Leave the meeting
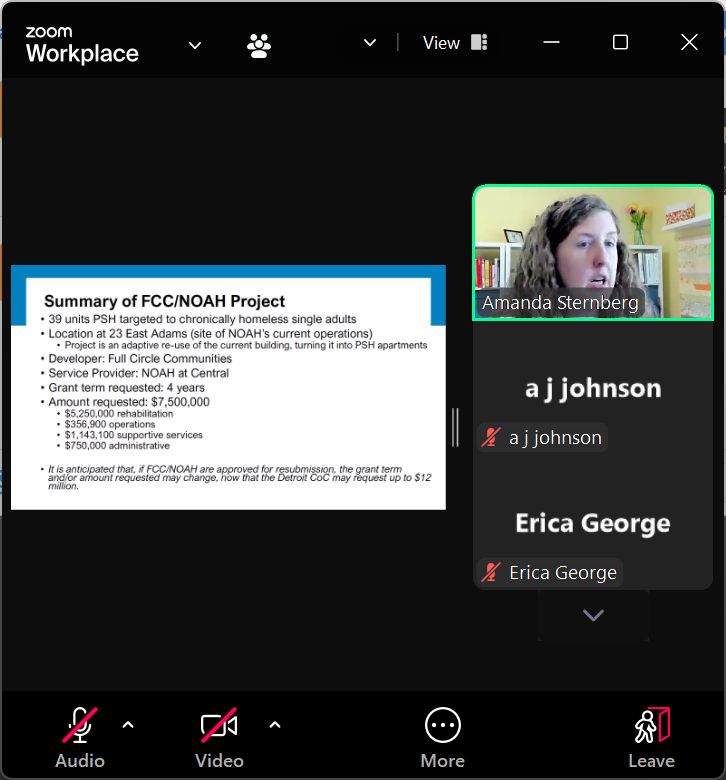 (651, 738)
